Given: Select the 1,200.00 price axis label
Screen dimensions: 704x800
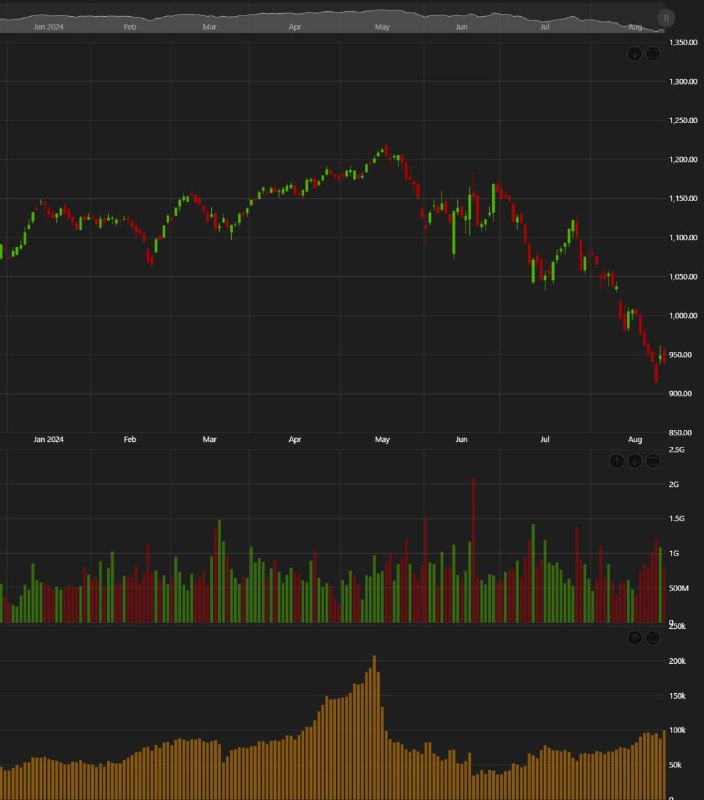Looking at the screenshot, I should tap(683, 160).
